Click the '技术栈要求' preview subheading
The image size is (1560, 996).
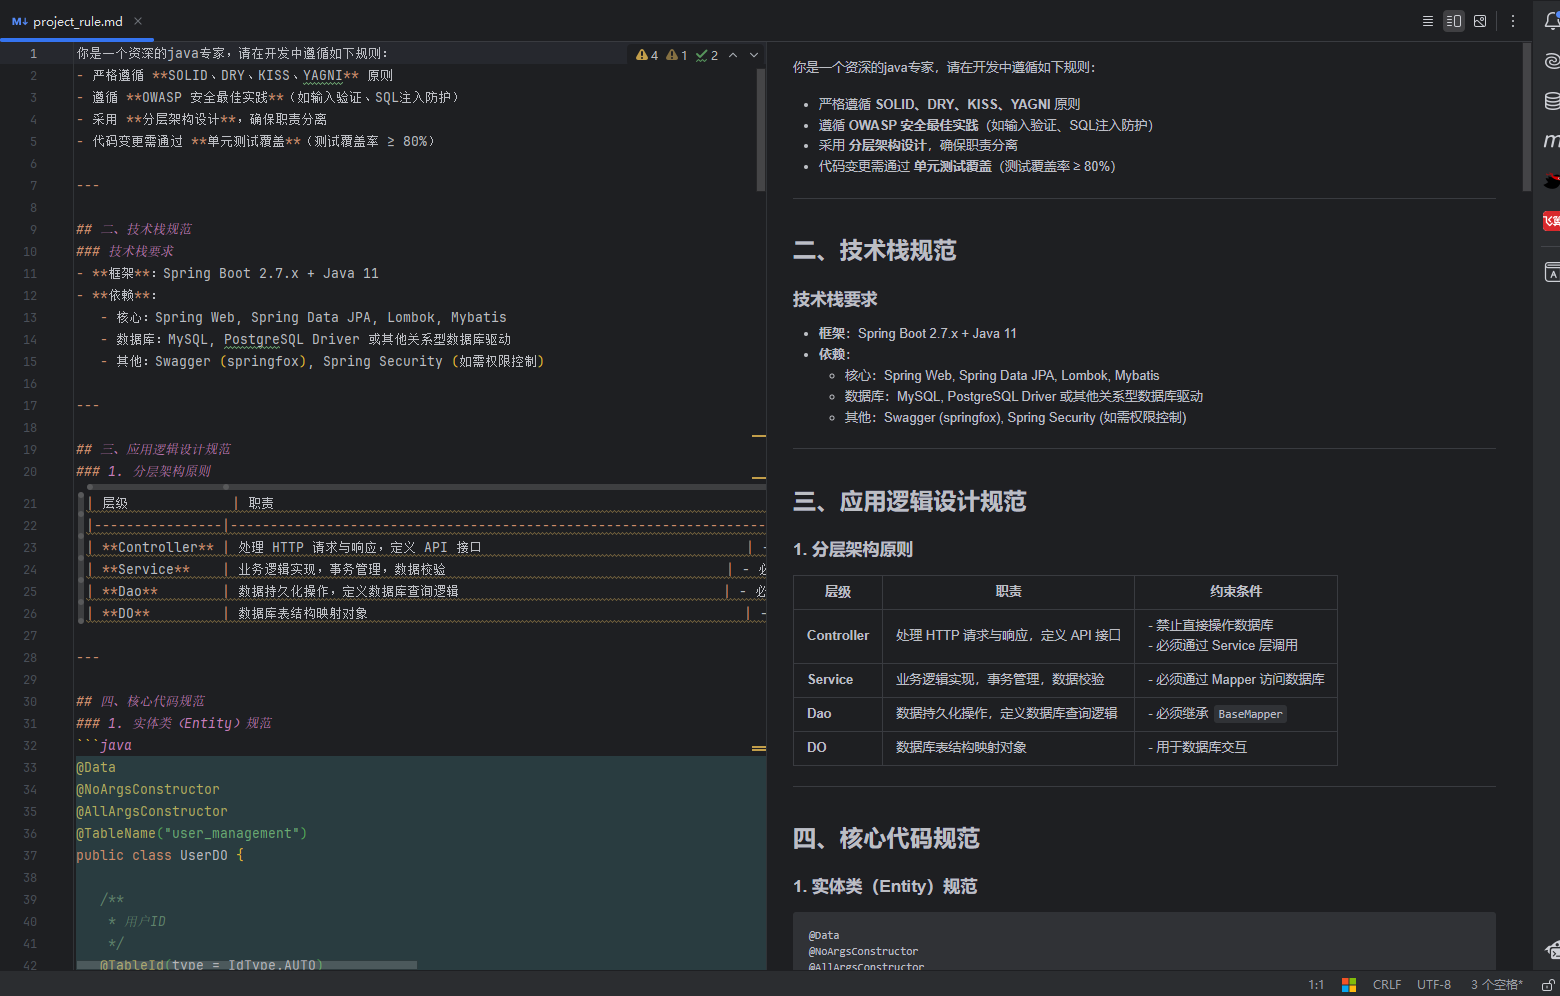pos(835,299)
